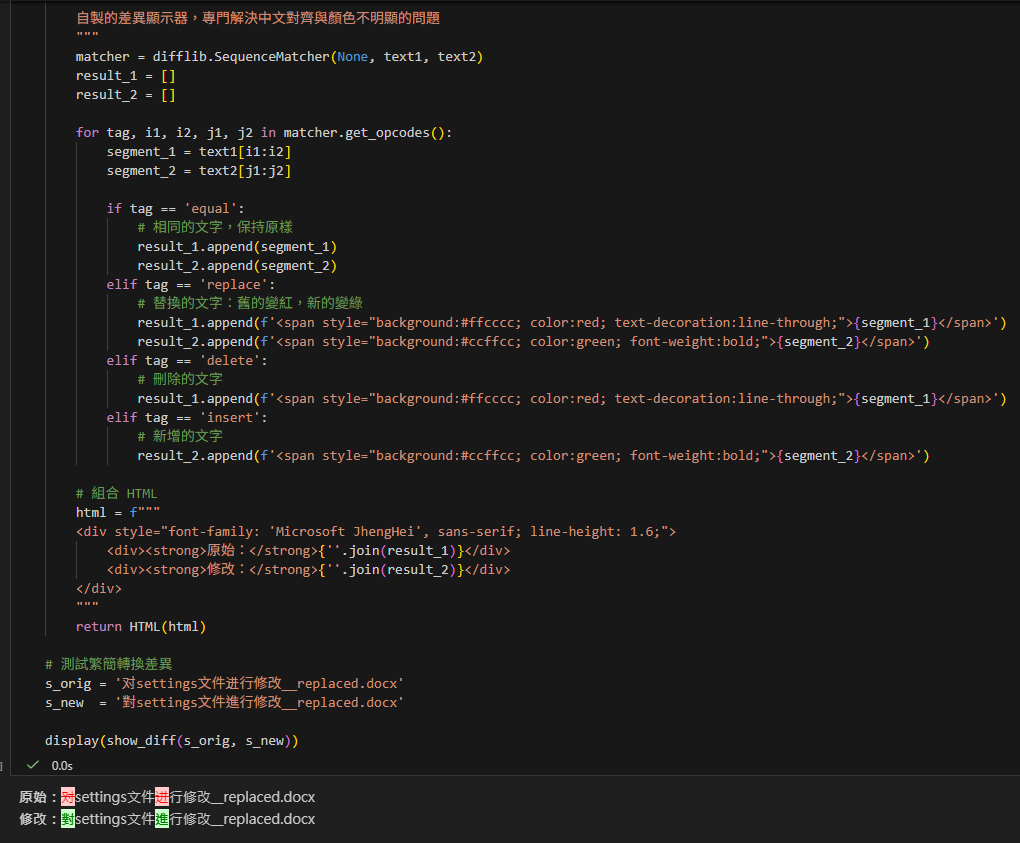Screen dimensions: 1020x843
Task: Click the red struck-through 进 character in output
Action: pos(162,797)
